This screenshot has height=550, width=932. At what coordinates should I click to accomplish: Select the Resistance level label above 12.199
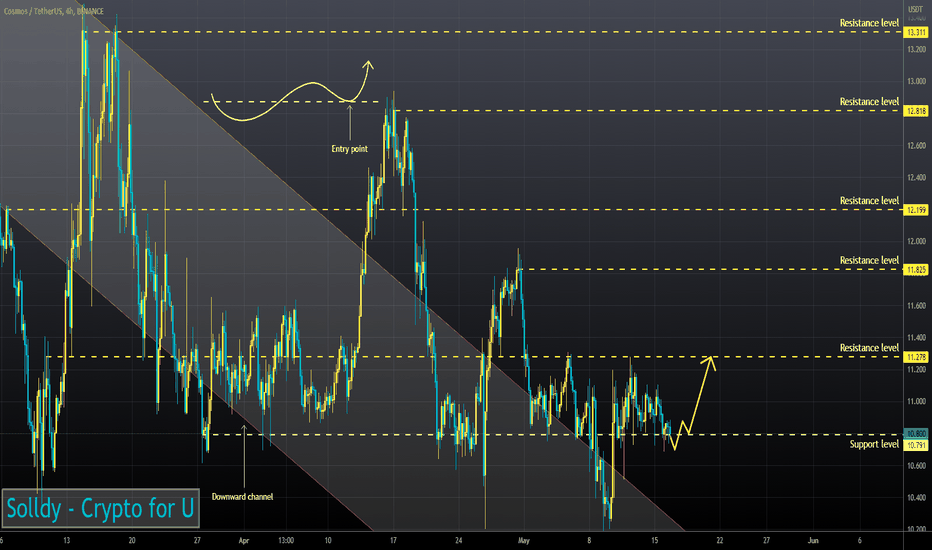[869, 200]
